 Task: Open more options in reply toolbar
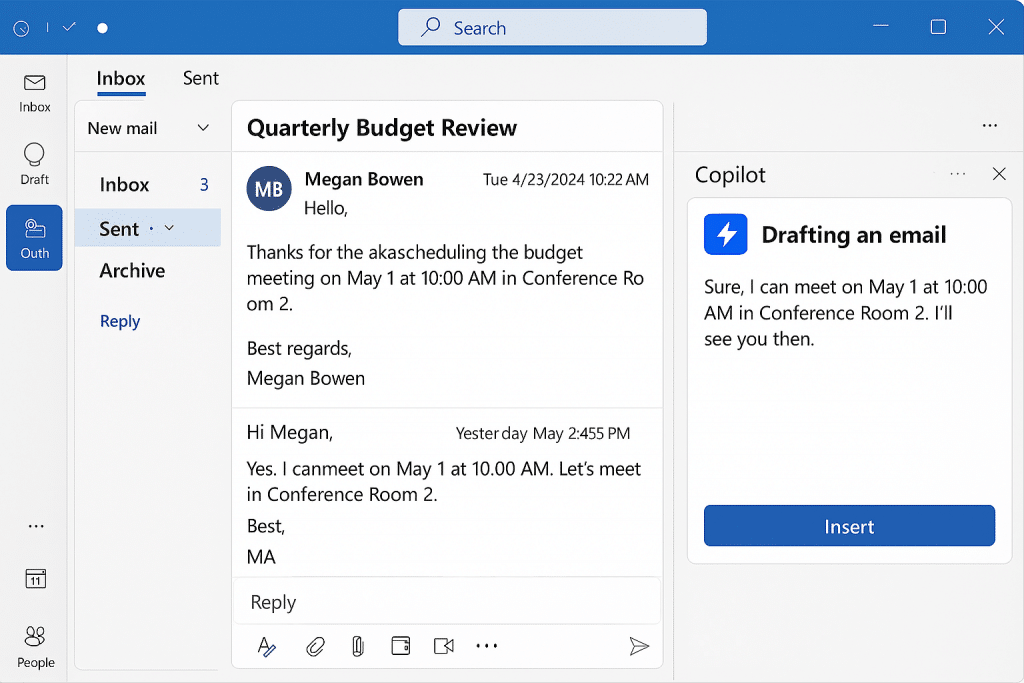tap(487, 647)
